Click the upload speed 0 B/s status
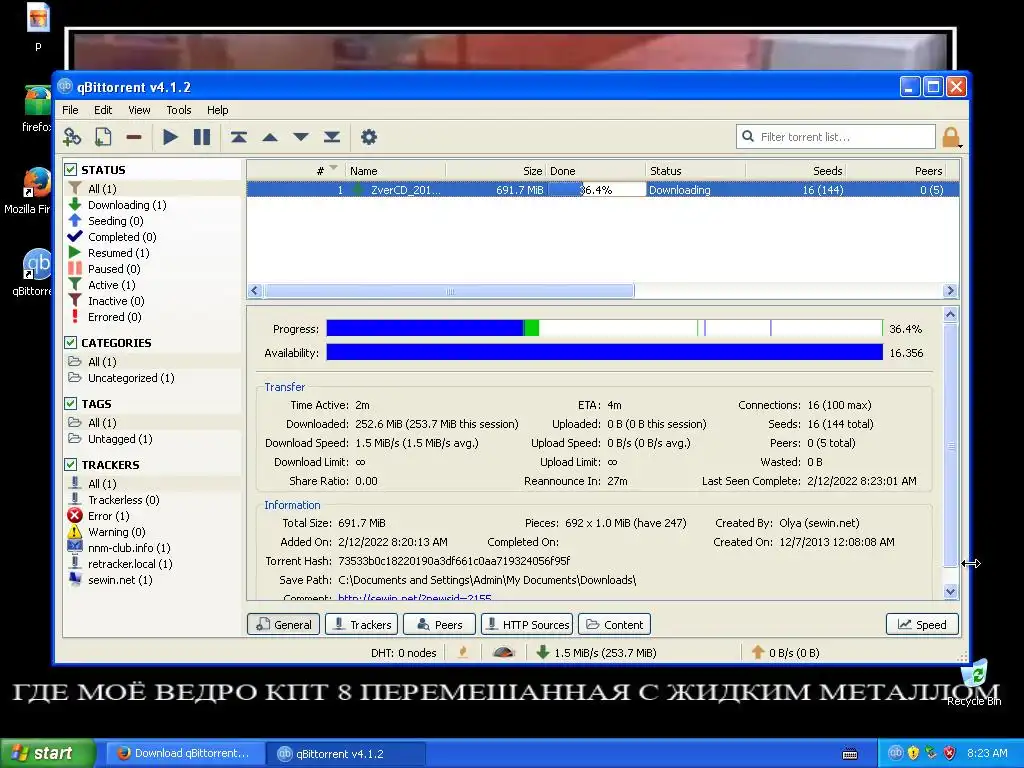This screenshot has height=768, width=1024. pos(786,652)
